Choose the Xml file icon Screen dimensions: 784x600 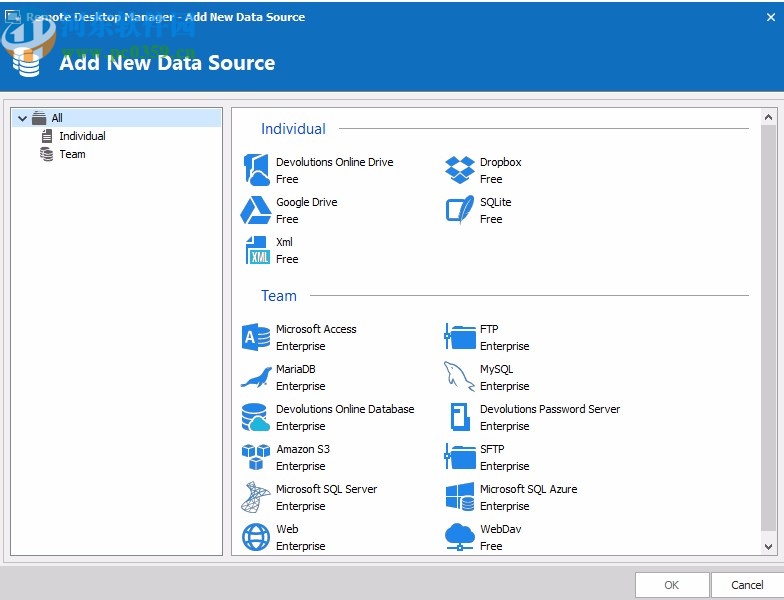point(258,250)
